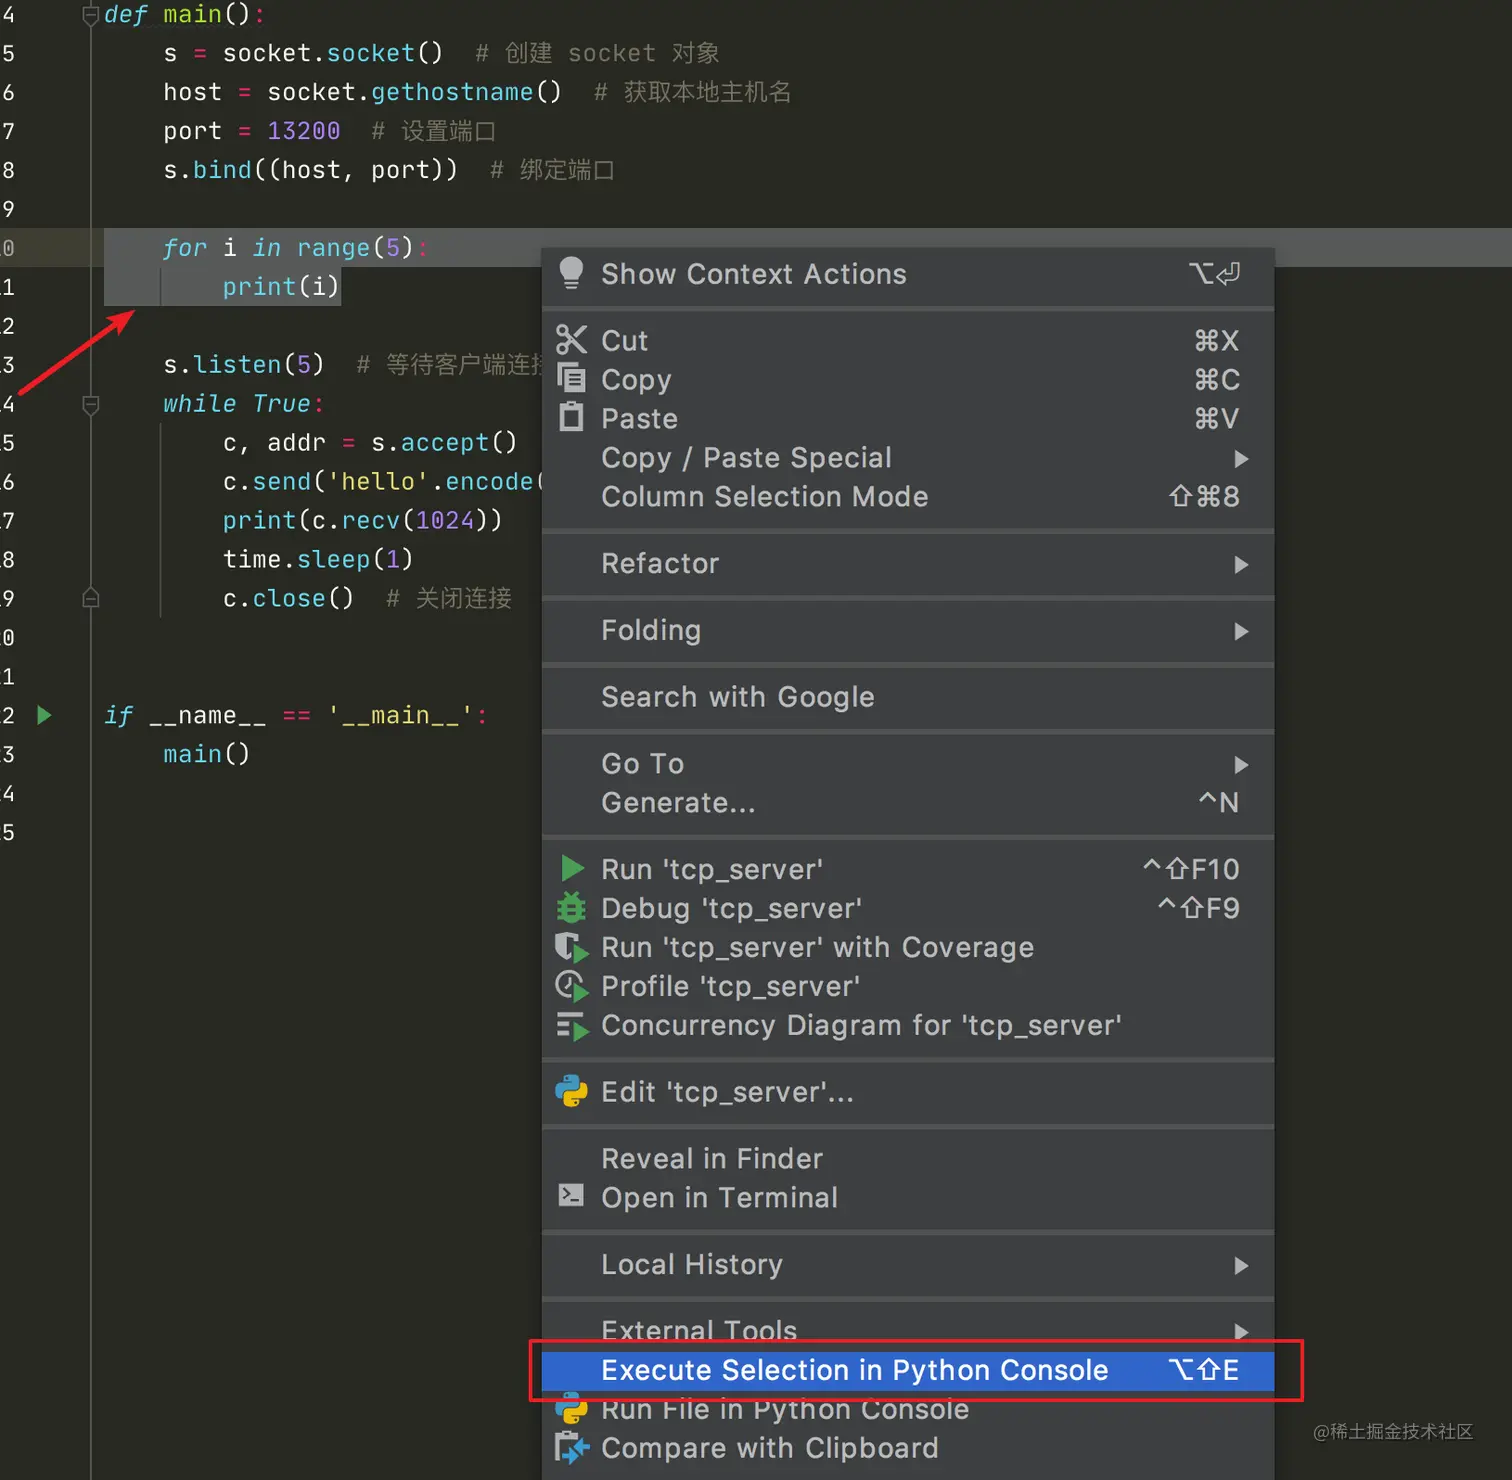Viewport: 1512px width, 1480px height.
Task: Click Python icon beside Run File in Python Console
Action: point(571,1410)
